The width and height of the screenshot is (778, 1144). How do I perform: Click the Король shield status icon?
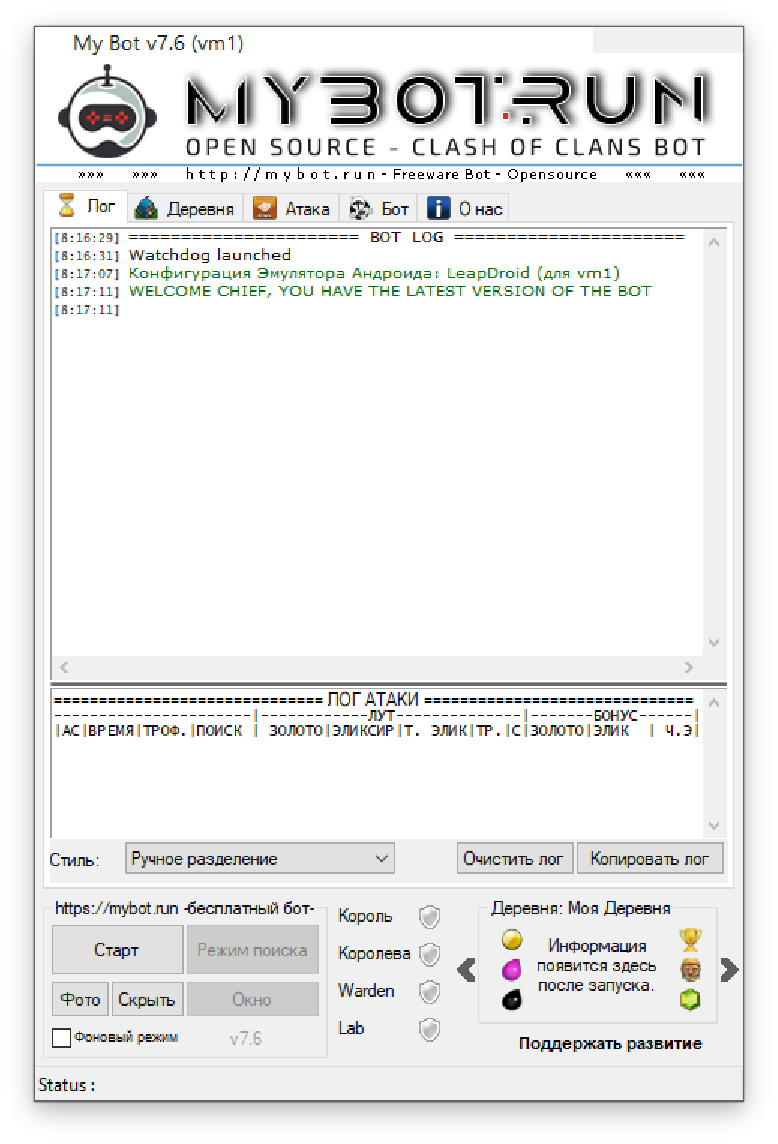[x=430, y=917]
